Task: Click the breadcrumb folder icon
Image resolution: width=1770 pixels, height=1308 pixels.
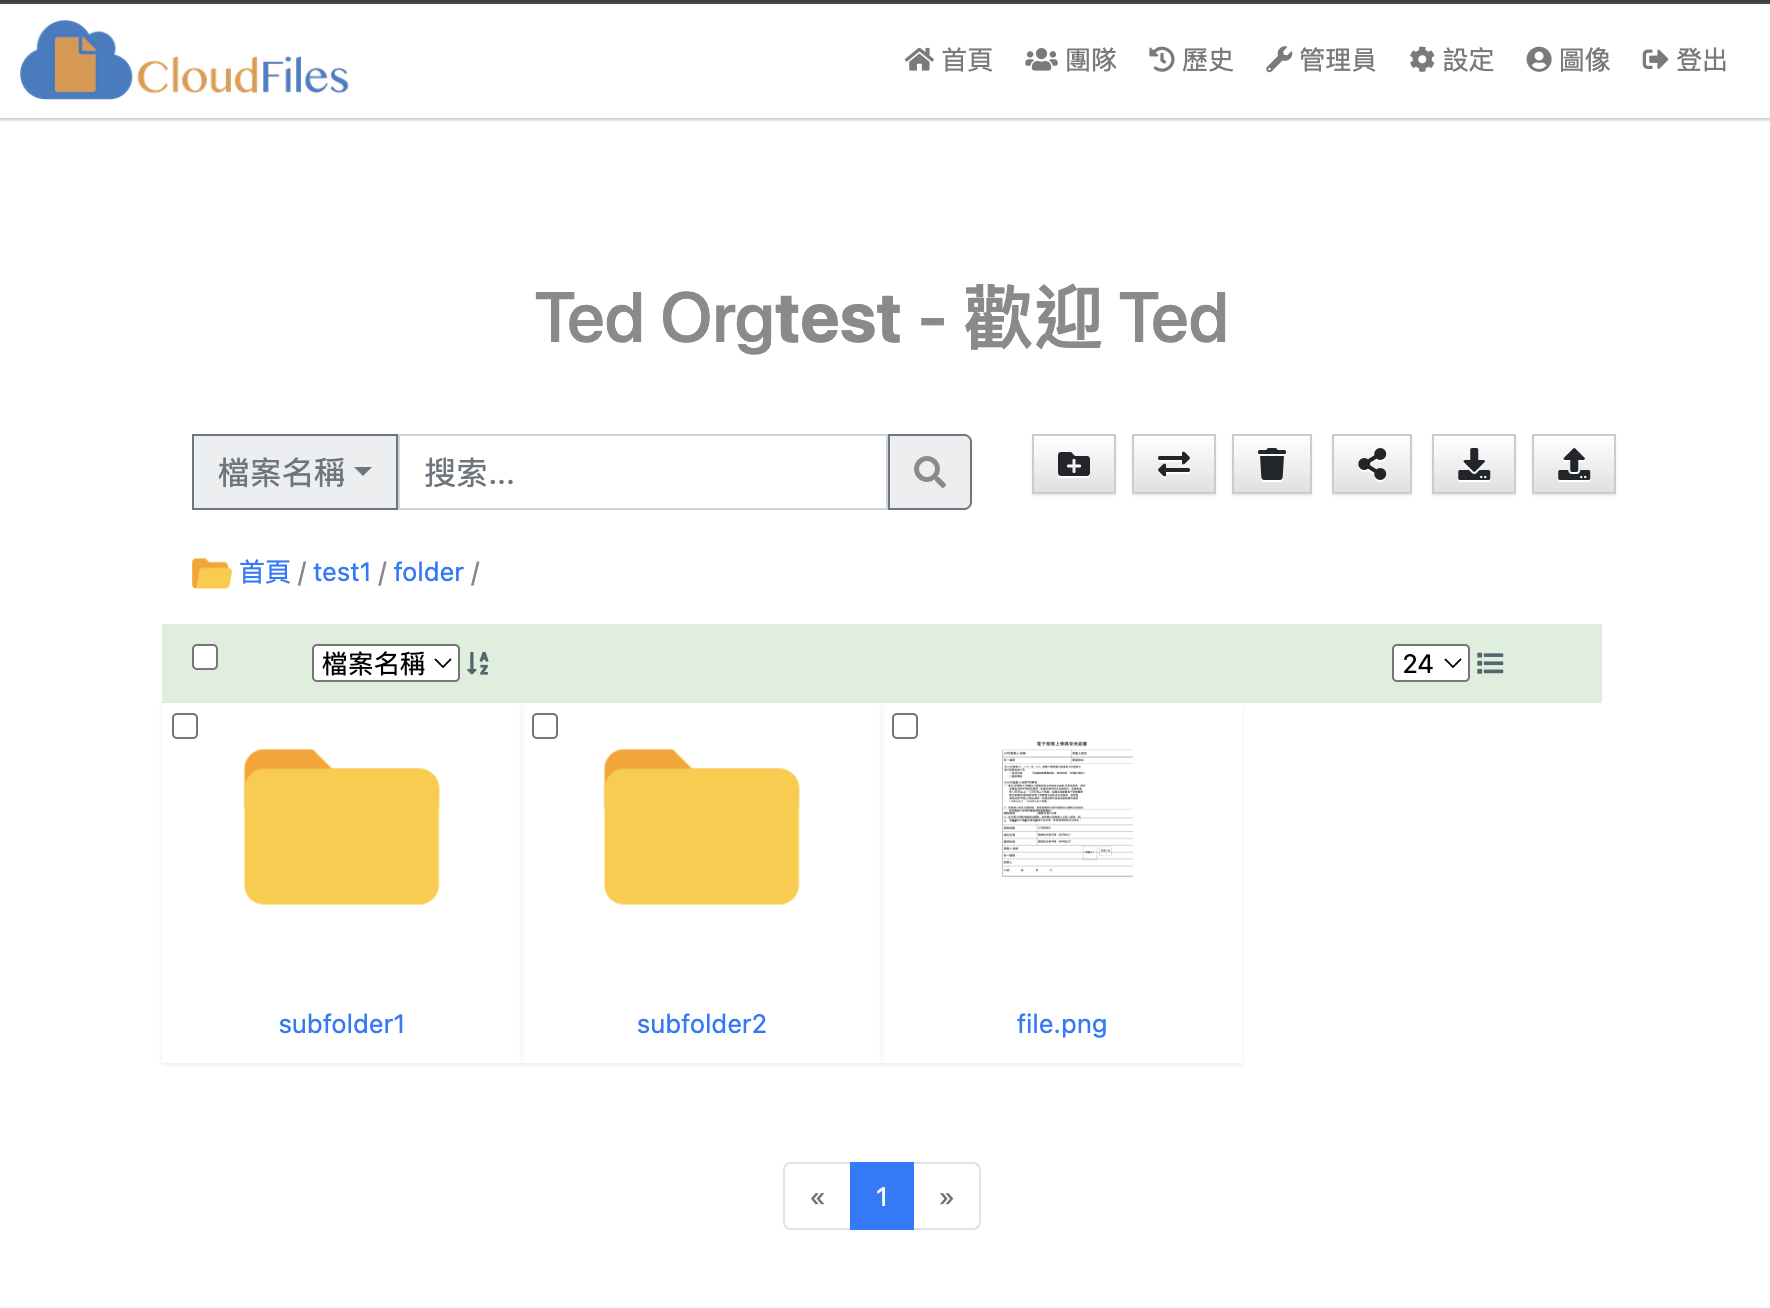Action: click(x=211, y=573)
